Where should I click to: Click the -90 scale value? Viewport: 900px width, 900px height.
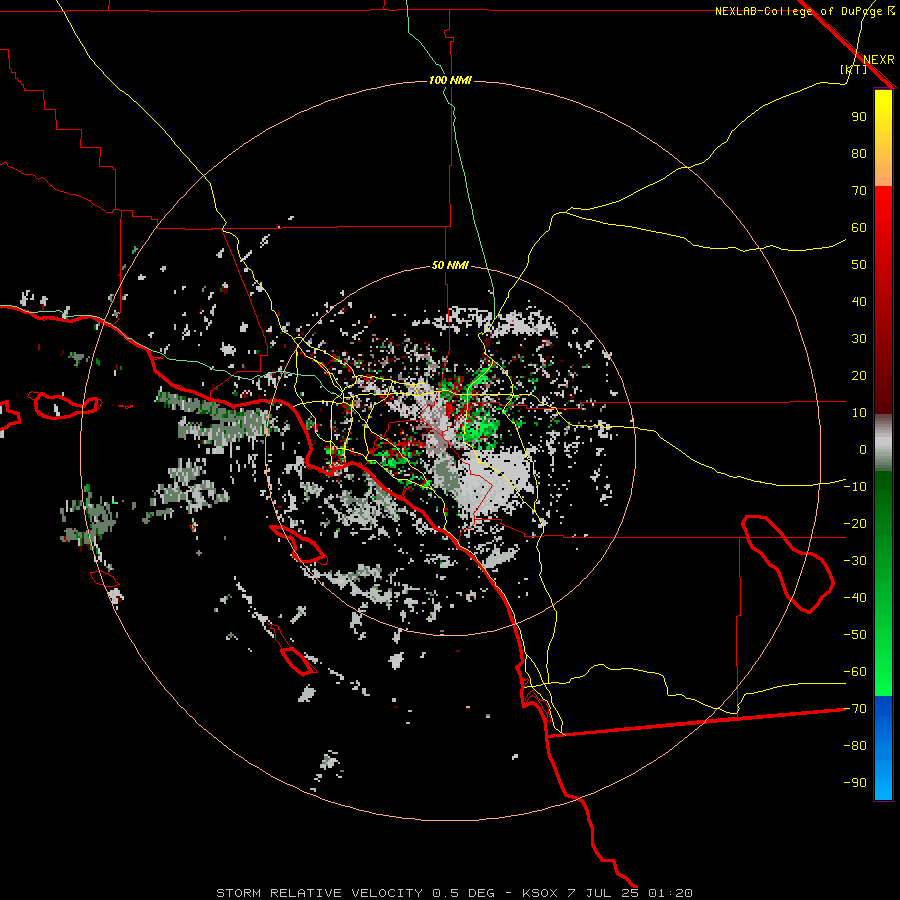(855, 783)
